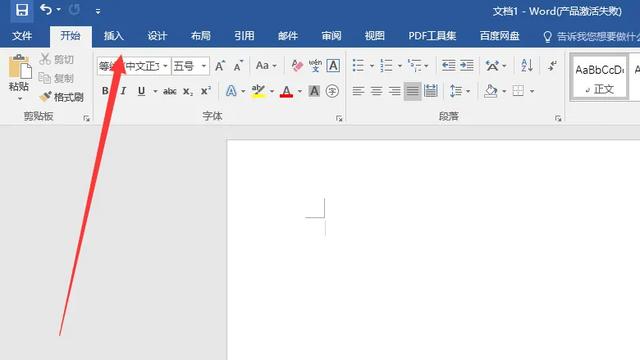
Task: Select the 正文 (Normal) style thumbnail
Action: click(x=599, y=78)
